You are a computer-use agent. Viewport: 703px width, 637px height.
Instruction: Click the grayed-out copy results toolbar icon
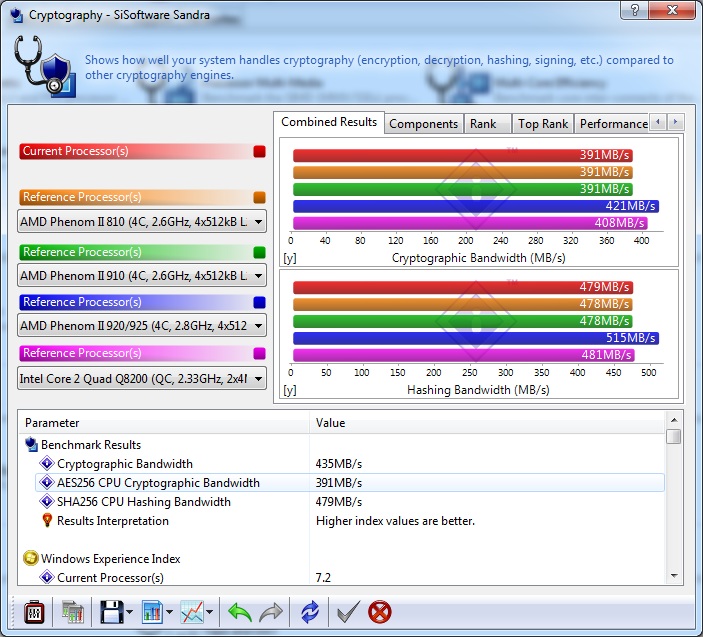73,612
